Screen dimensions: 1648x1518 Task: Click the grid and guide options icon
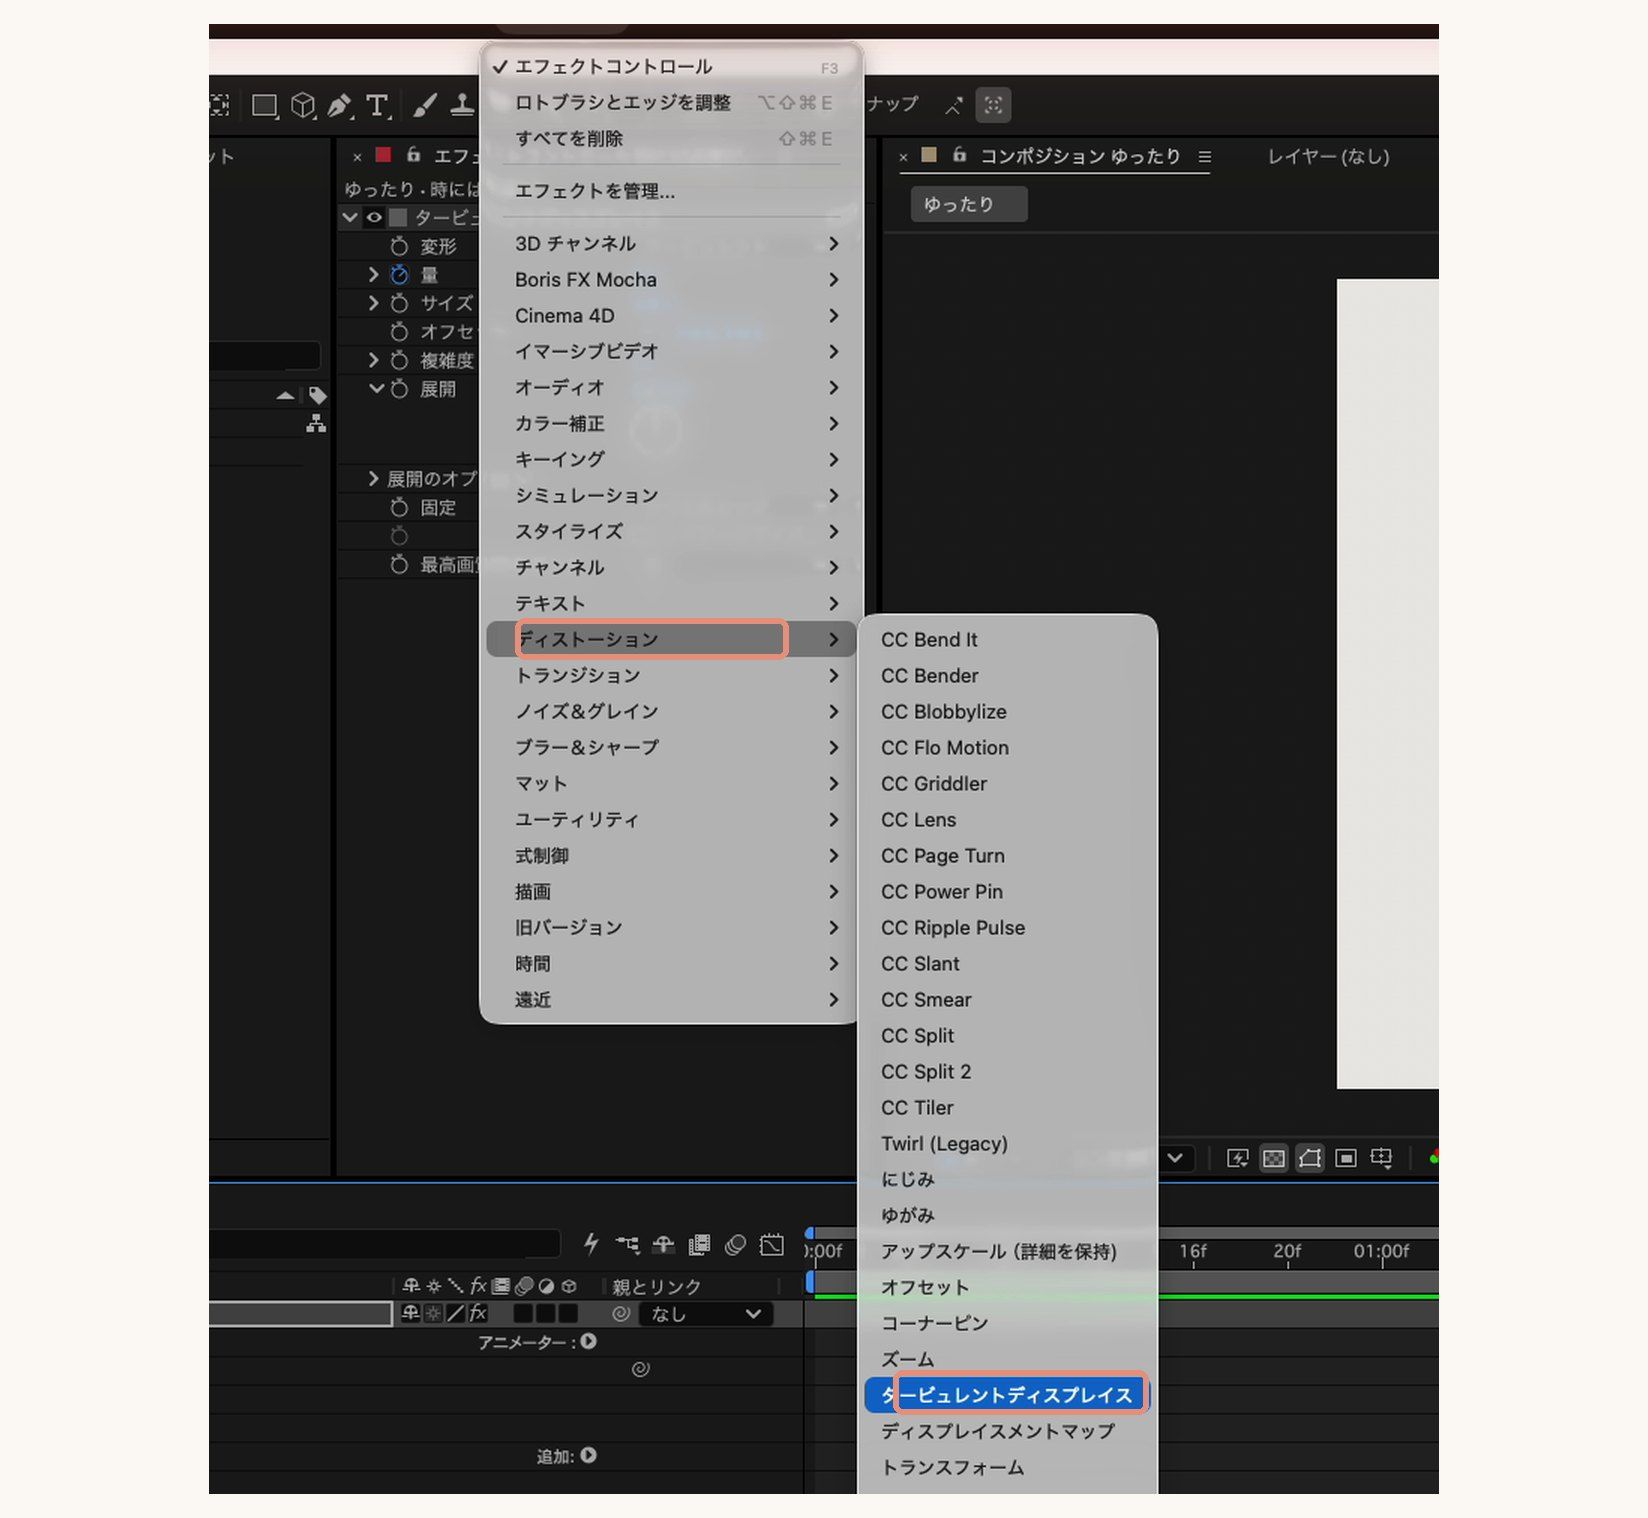pos(1381,1158)
